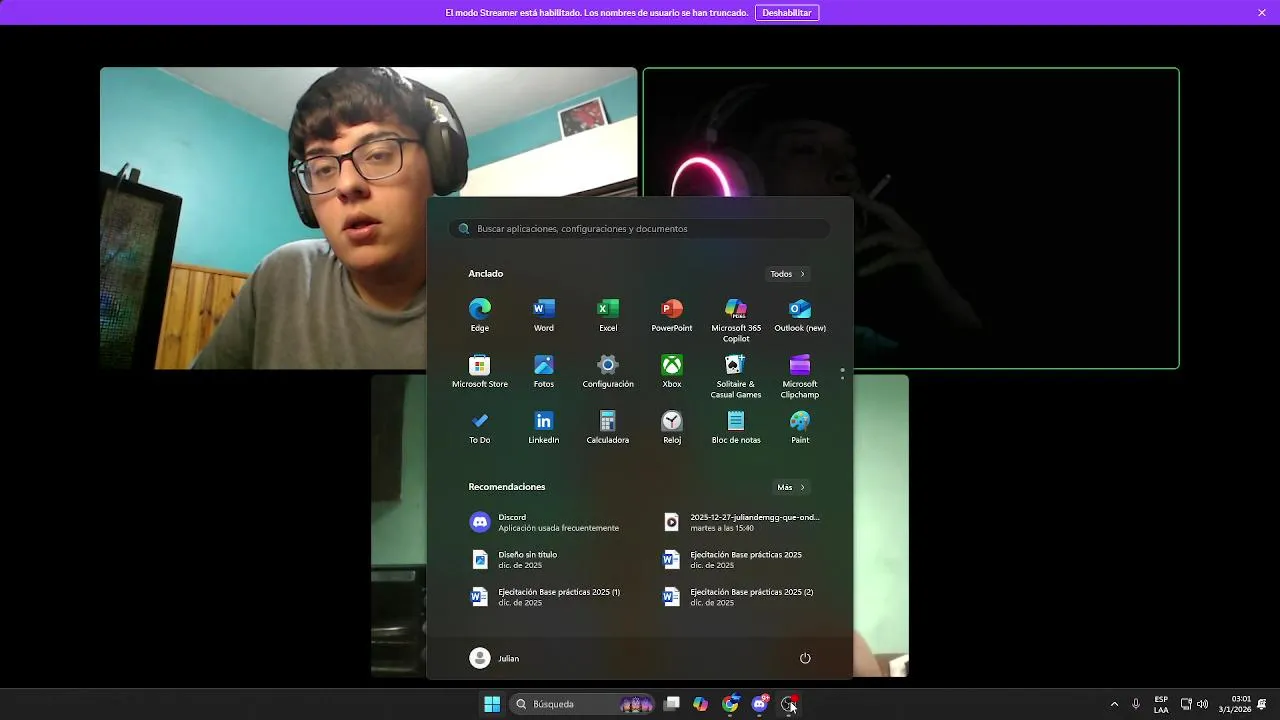Open Configuración settings app
Image resolution: width=1280 pixels, height=720 pixels.
coord(608,370)
